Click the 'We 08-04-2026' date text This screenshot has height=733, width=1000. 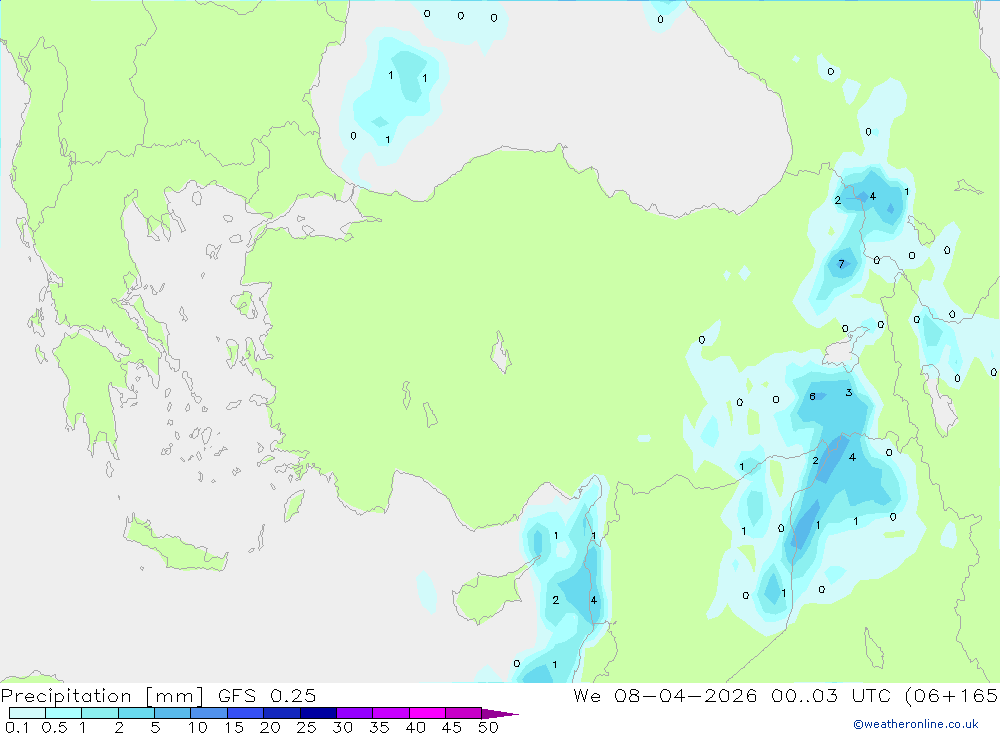pyautogui.click(x=665, y=695)
